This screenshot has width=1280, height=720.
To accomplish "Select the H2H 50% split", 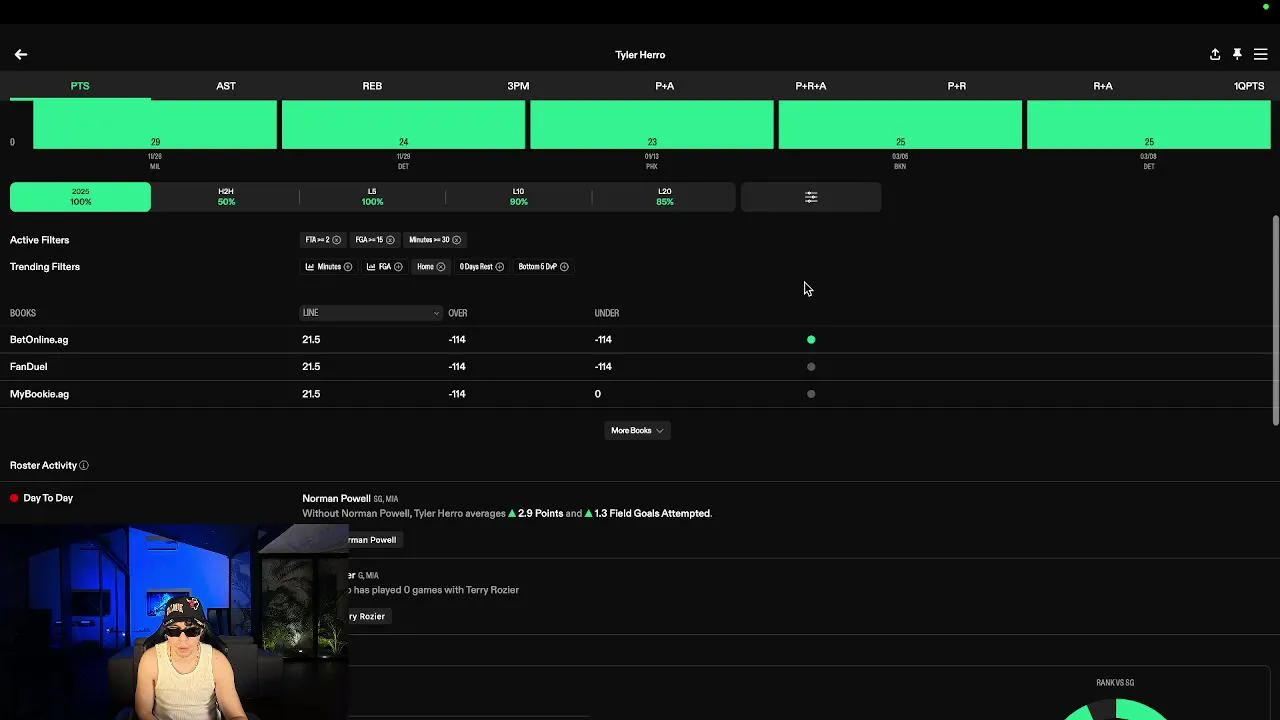I will [226, 197].
